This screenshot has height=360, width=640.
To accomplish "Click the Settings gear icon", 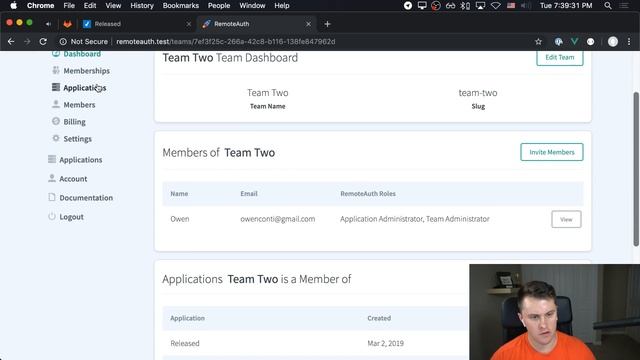I will pos(56,138).
